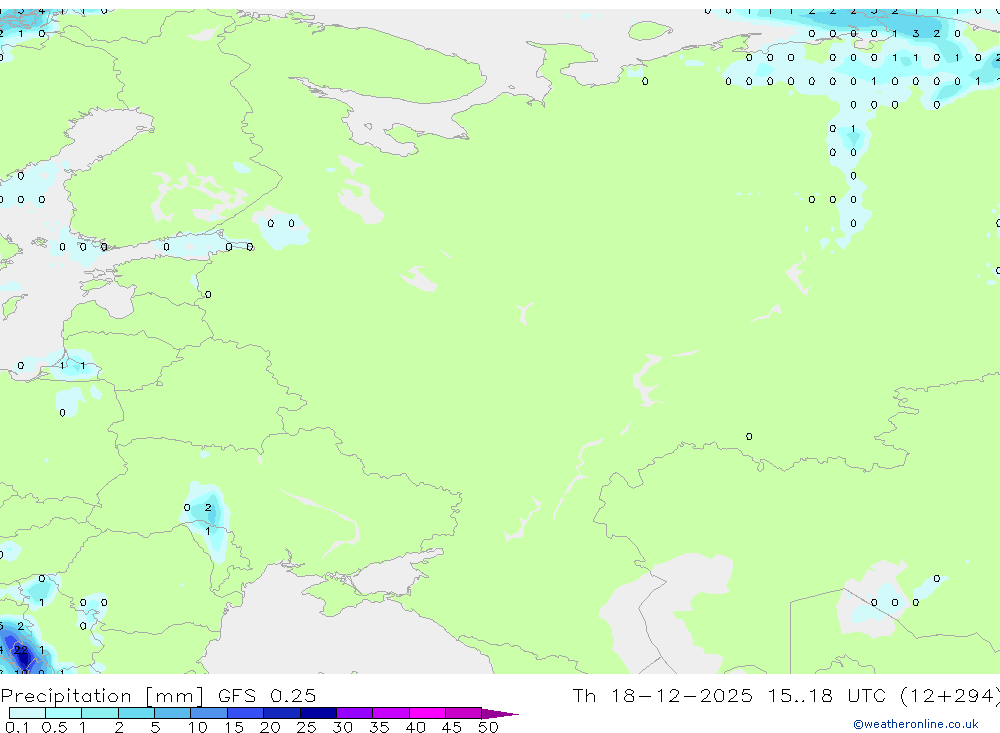Click the '22' precipitation value on the map
Image resolution: width=1000 pixels, height=733 pixels.
click(20, 650)
